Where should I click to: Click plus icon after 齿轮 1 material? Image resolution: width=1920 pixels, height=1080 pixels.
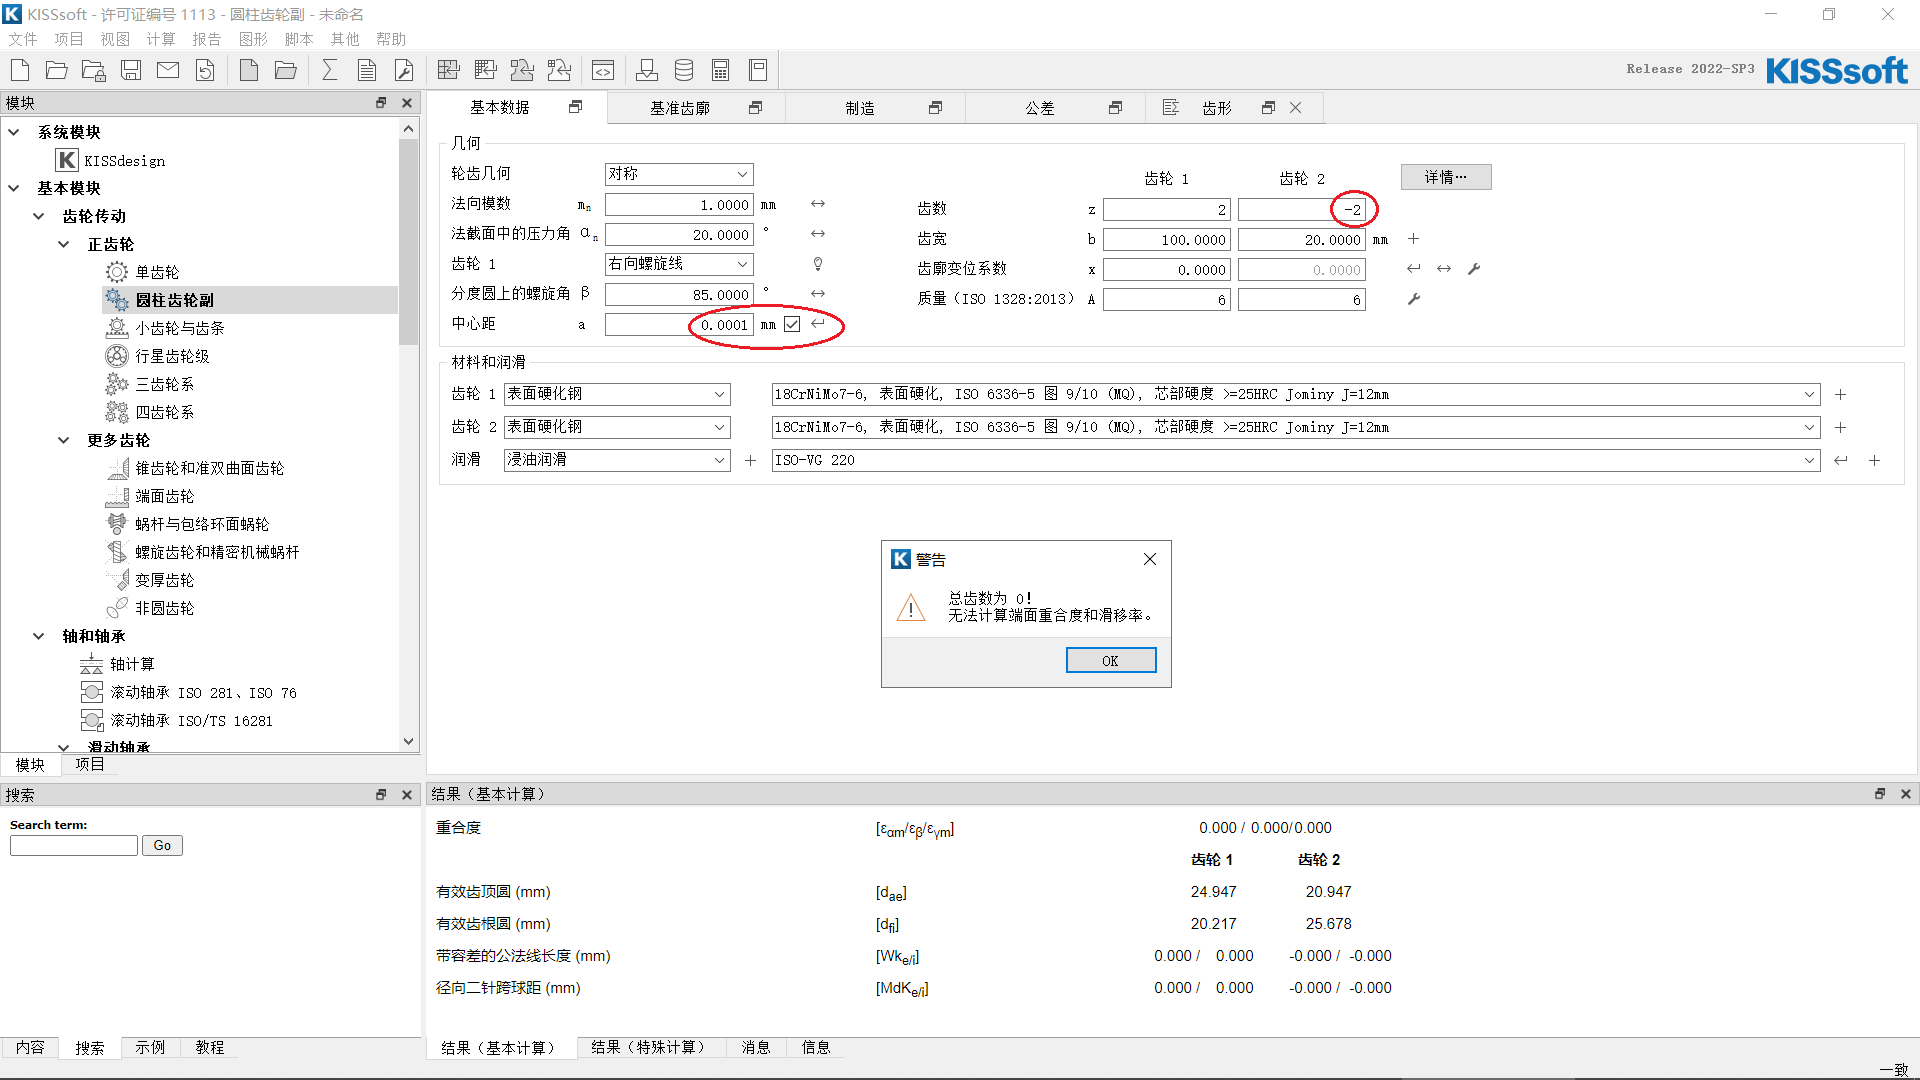1840,394
